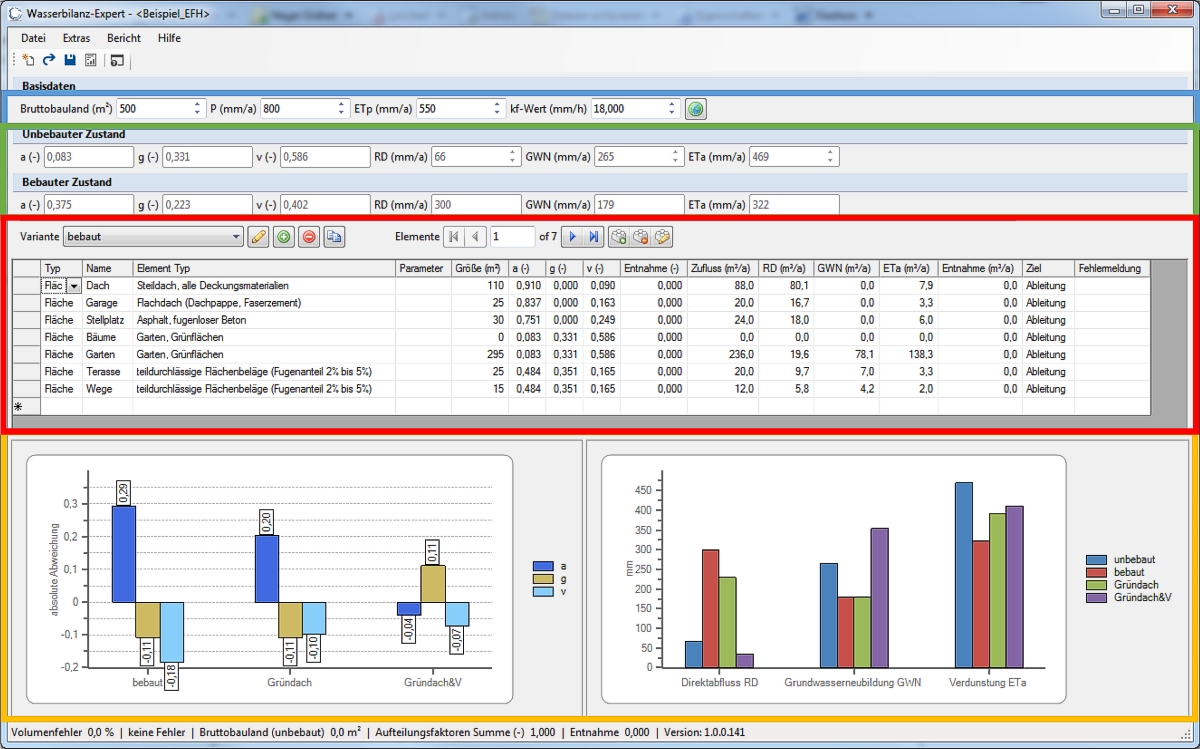
Task: Click the Element Typ column header
Action: point(163,268)
